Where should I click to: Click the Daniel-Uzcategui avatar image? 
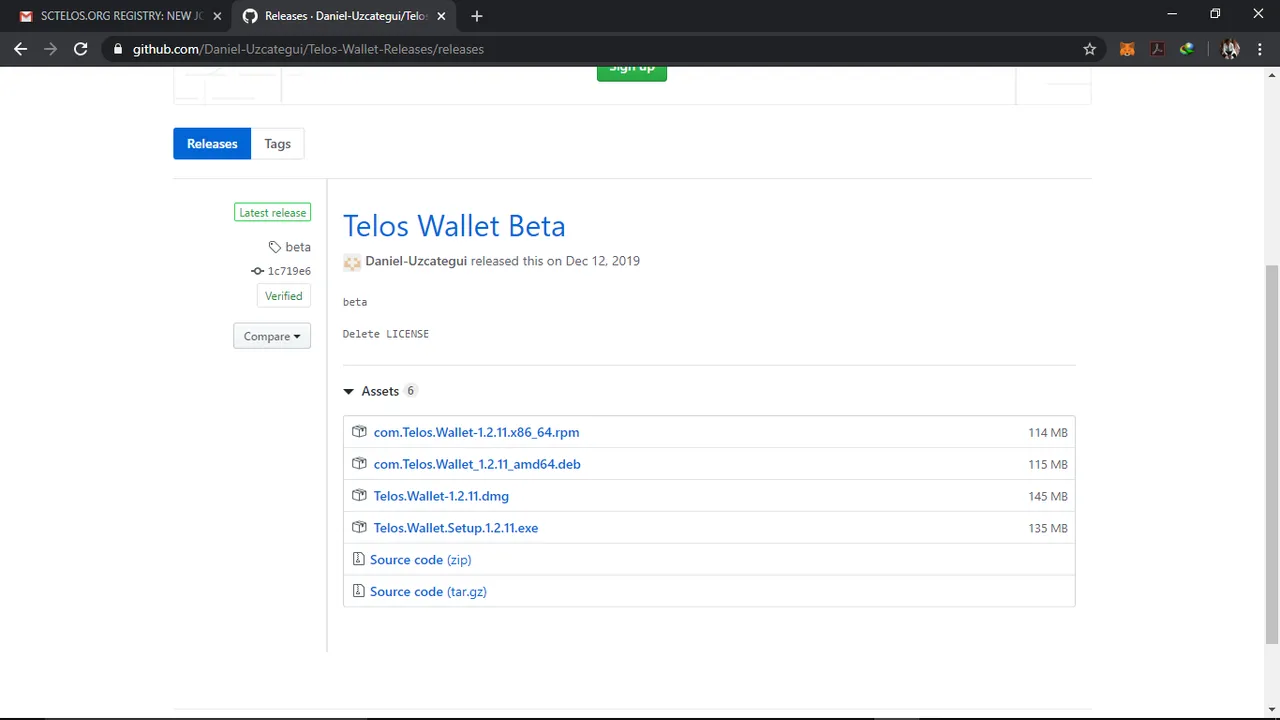pos(352,262)
